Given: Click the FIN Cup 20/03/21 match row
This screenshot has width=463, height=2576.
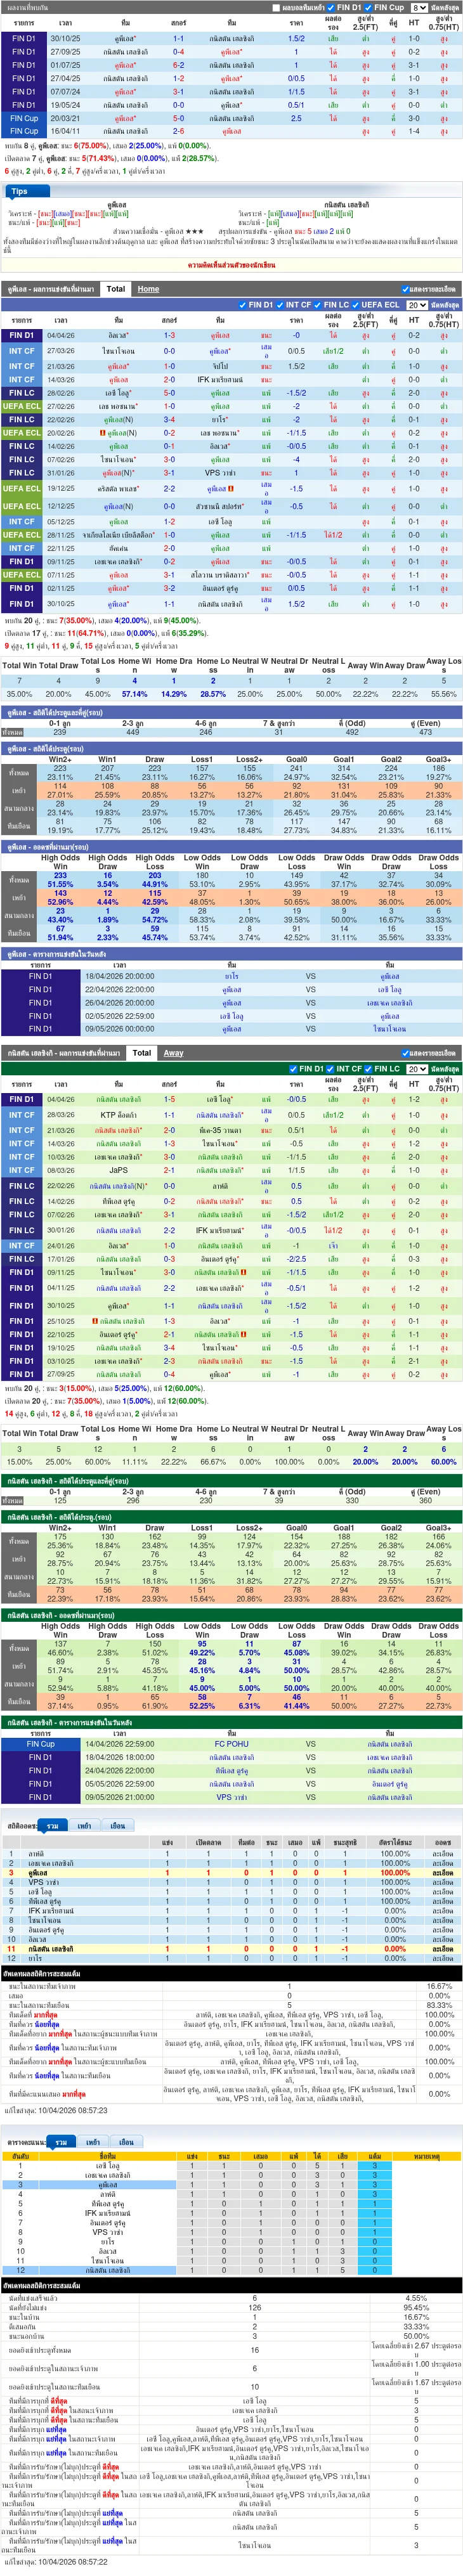Looking at the screenshot, I should [x=231, y=118].
